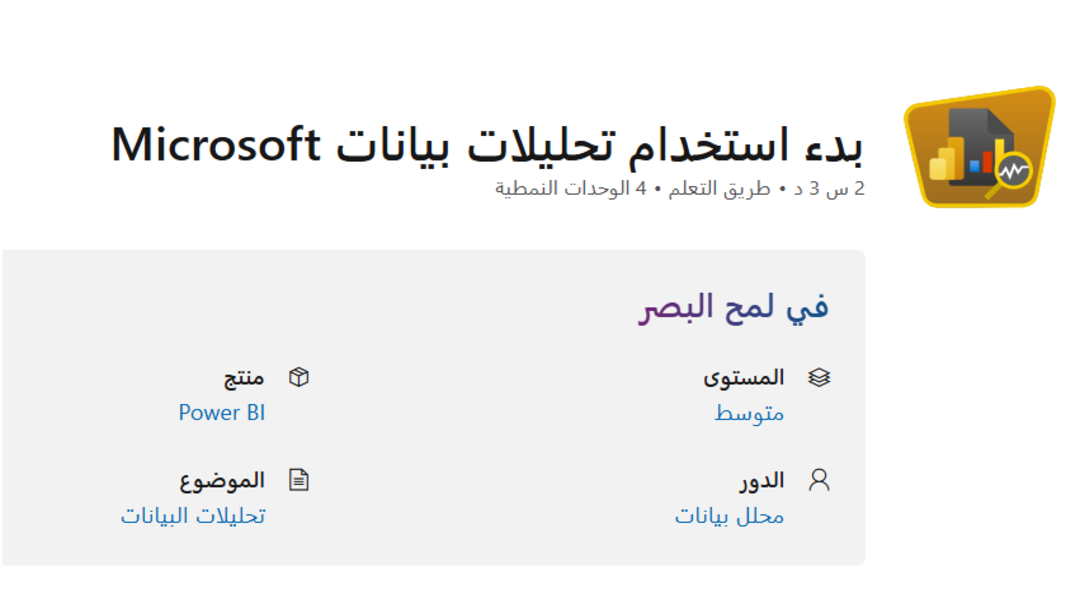Follow the محلل بيانات role link

coord(729,516)
